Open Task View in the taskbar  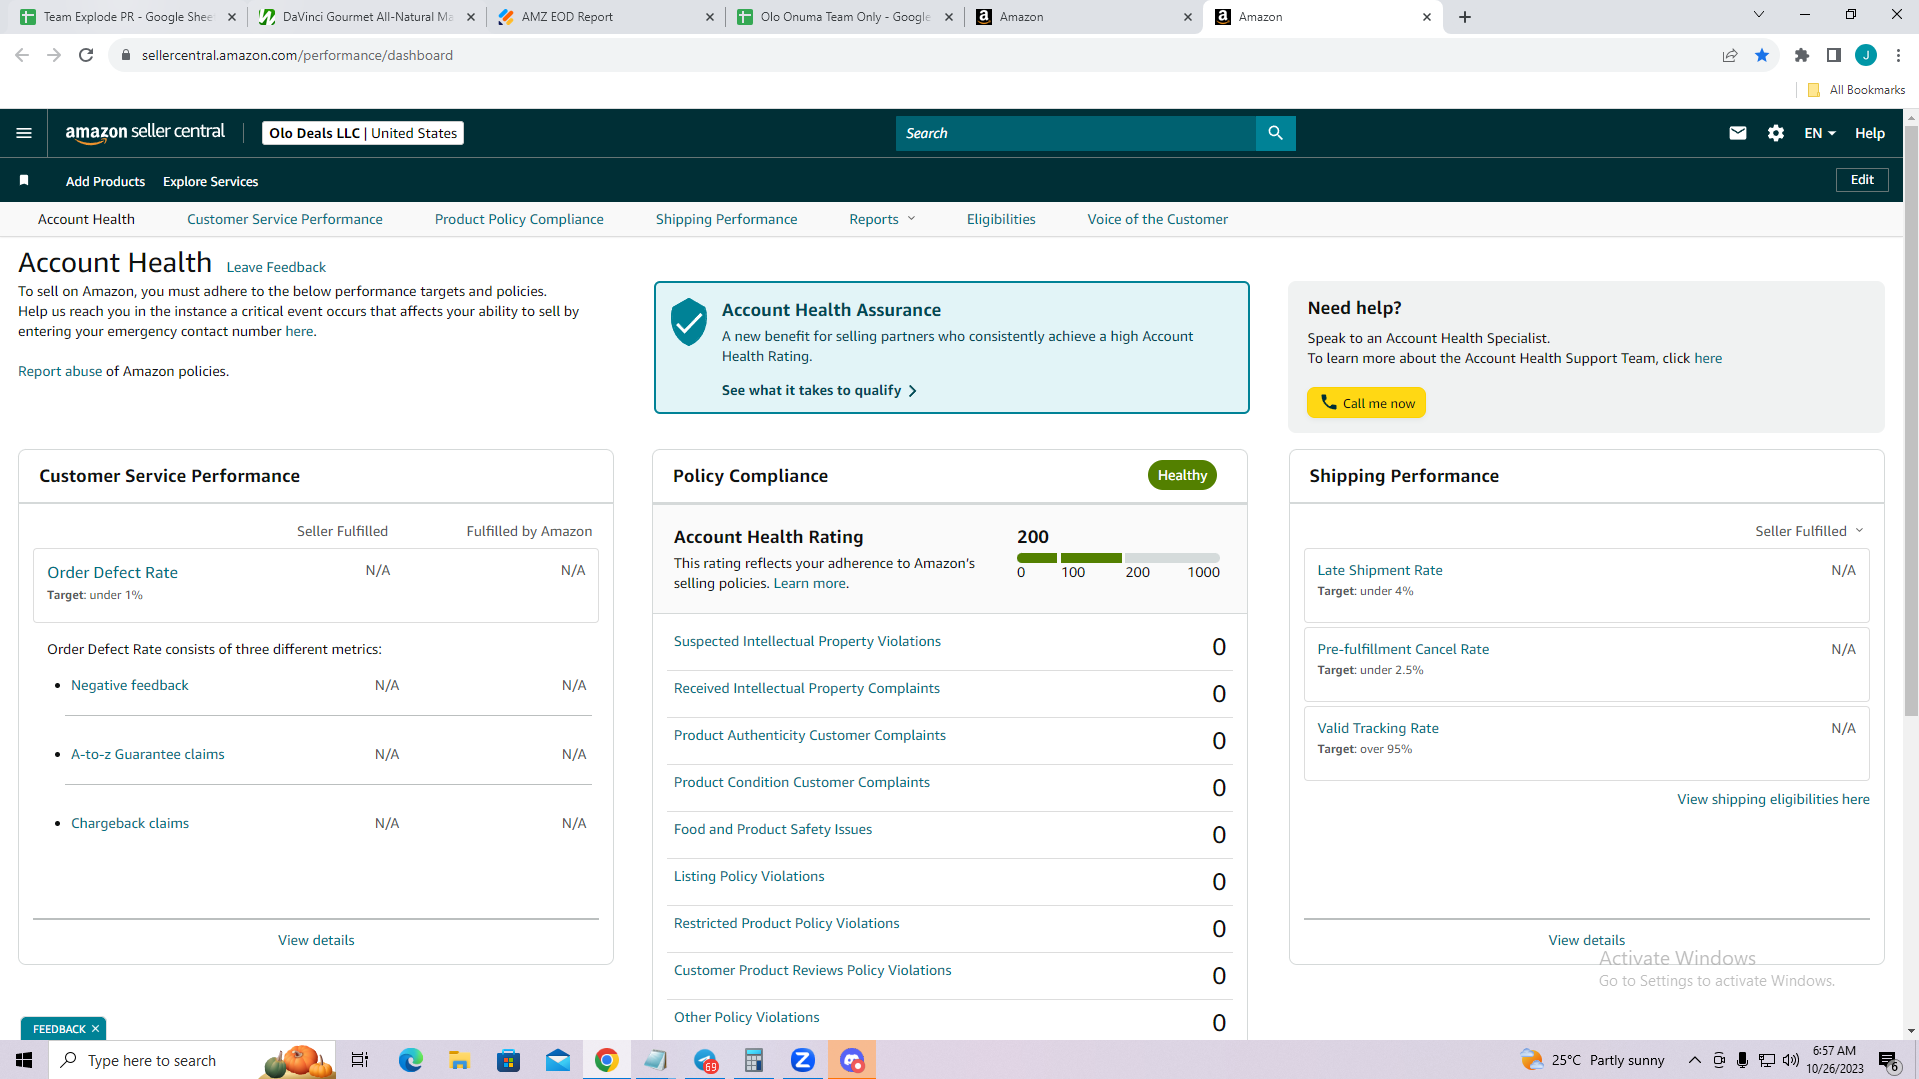point(360,1060)
